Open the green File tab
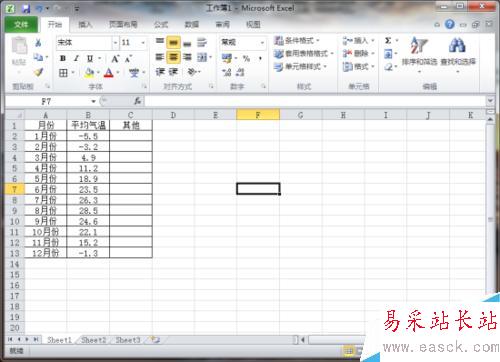The width and height of the screenshot is (500, 362). click(21, 24)
